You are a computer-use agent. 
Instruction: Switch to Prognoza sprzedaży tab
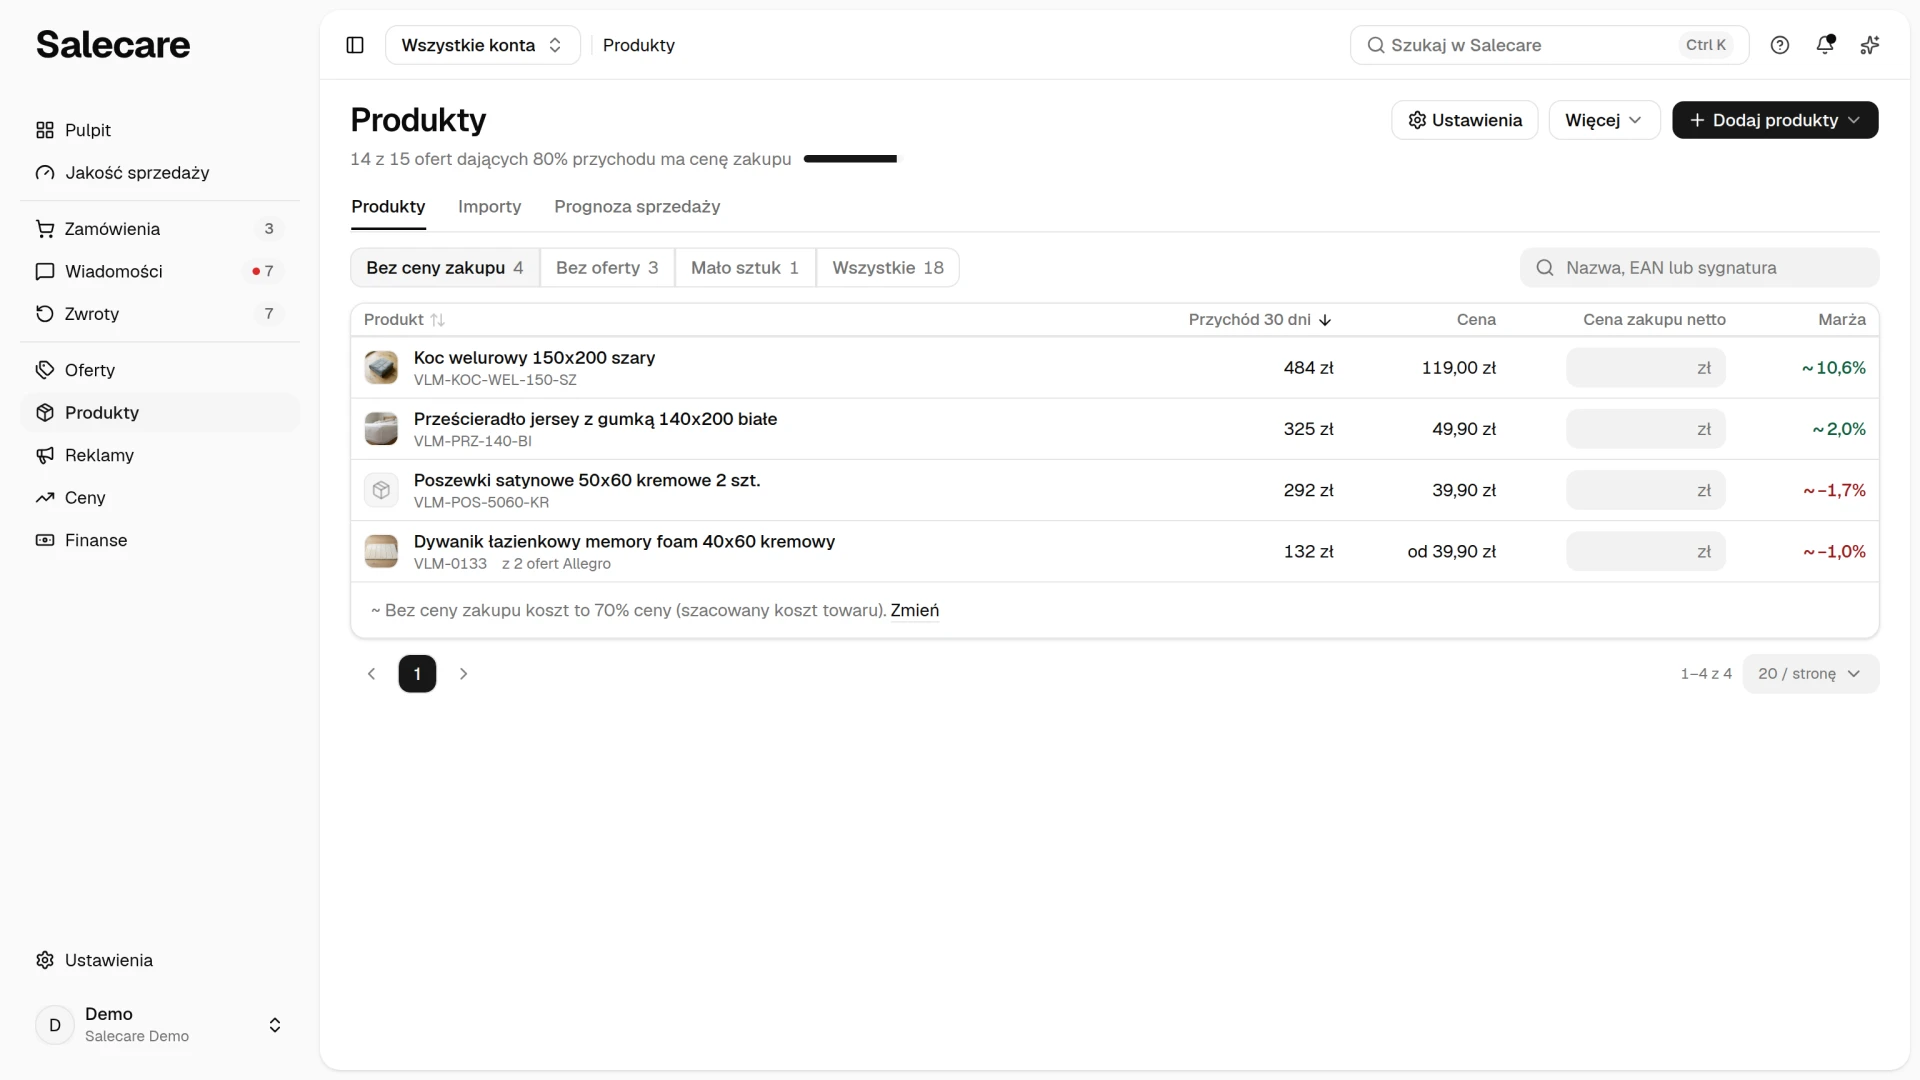click(x=637, y=207)
